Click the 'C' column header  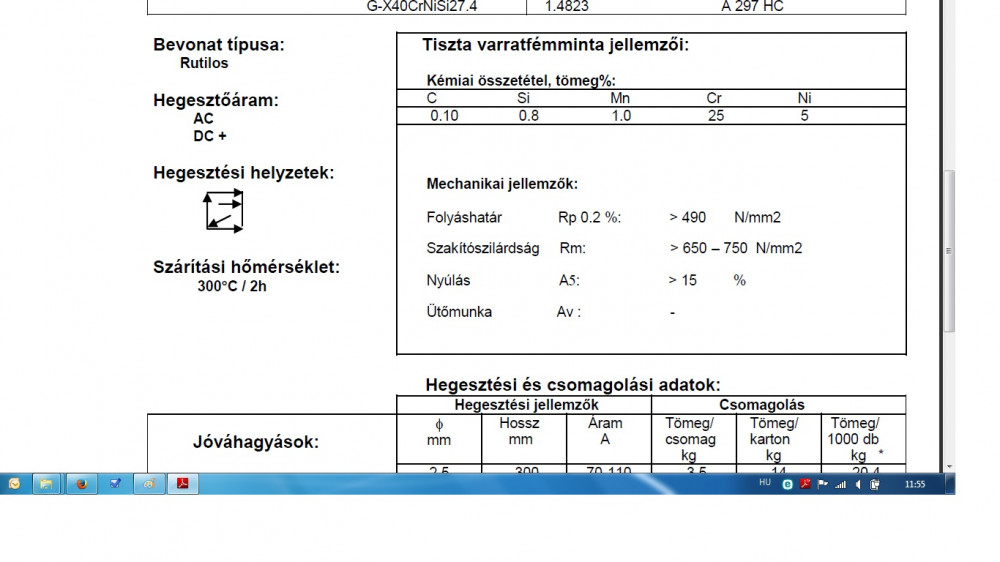point(432,98)
